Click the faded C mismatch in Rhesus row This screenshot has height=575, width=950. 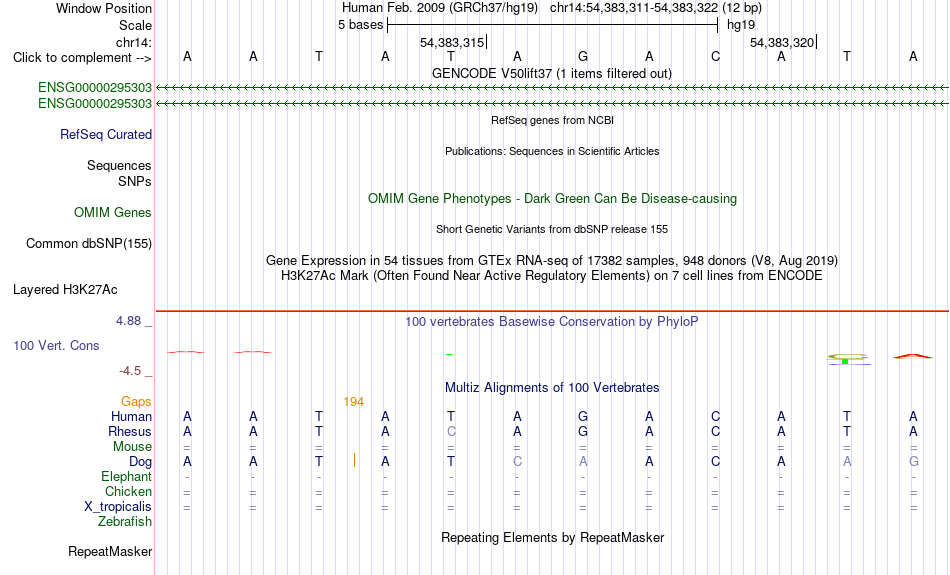[x=451, y=431]
